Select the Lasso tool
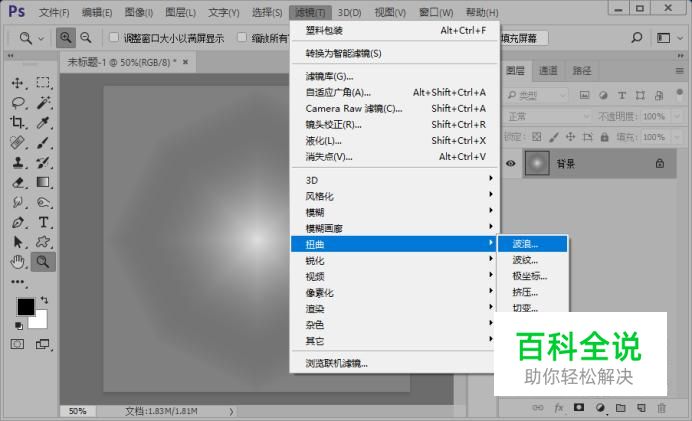Image resolution: width=692 pixels, height=421 pixels. [x=18, y=103]
